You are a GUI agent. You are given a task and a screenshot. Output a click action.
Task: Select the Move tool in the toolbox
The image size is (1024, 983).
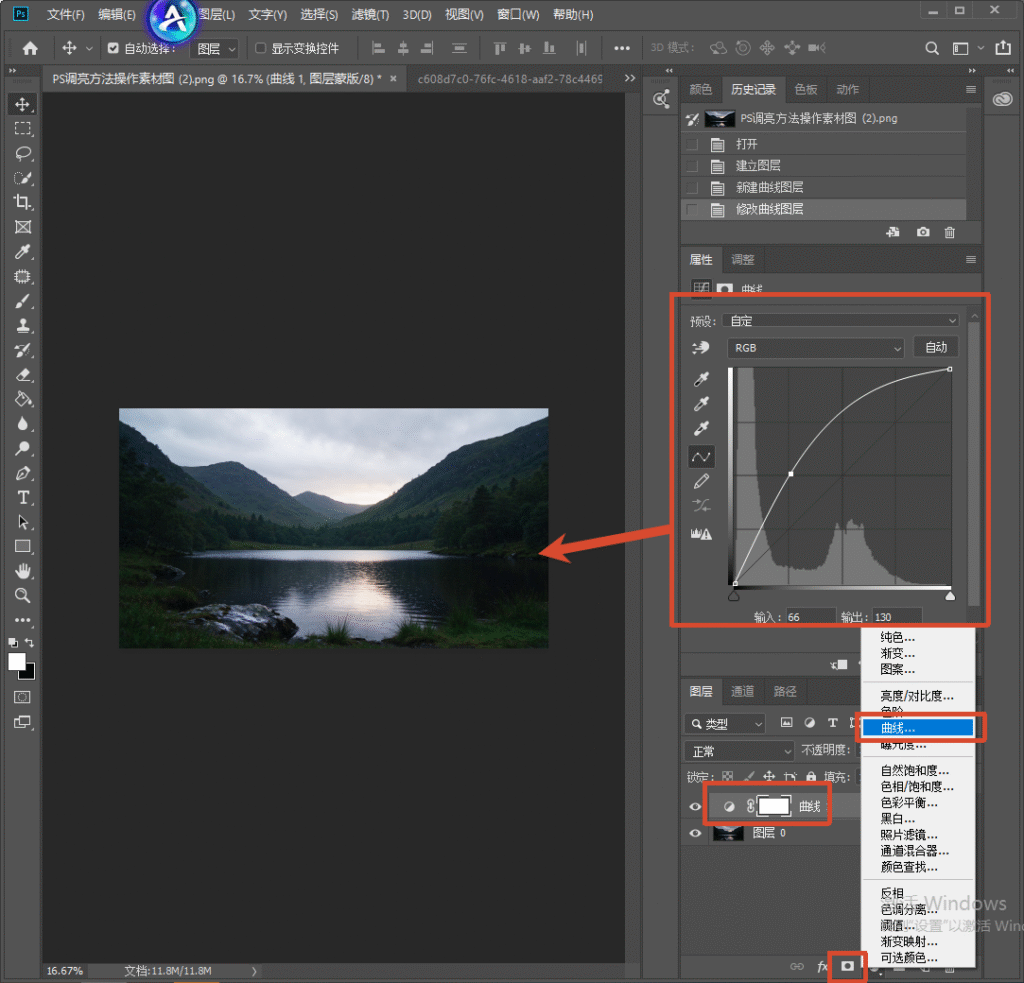(x=23, y=105)
